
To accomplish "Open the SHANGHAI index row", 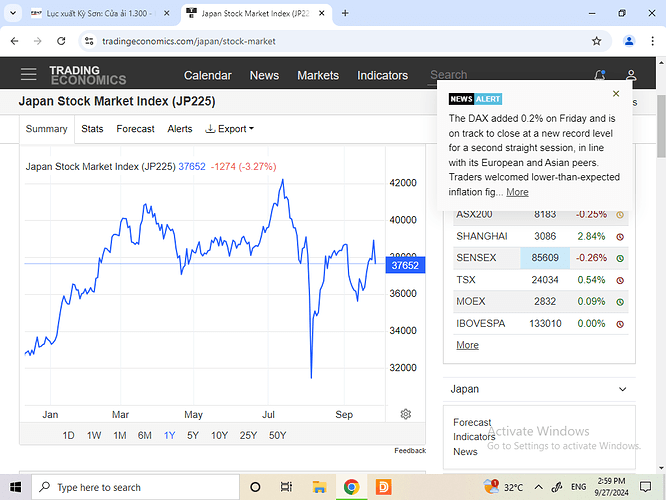I will point(540,237).
